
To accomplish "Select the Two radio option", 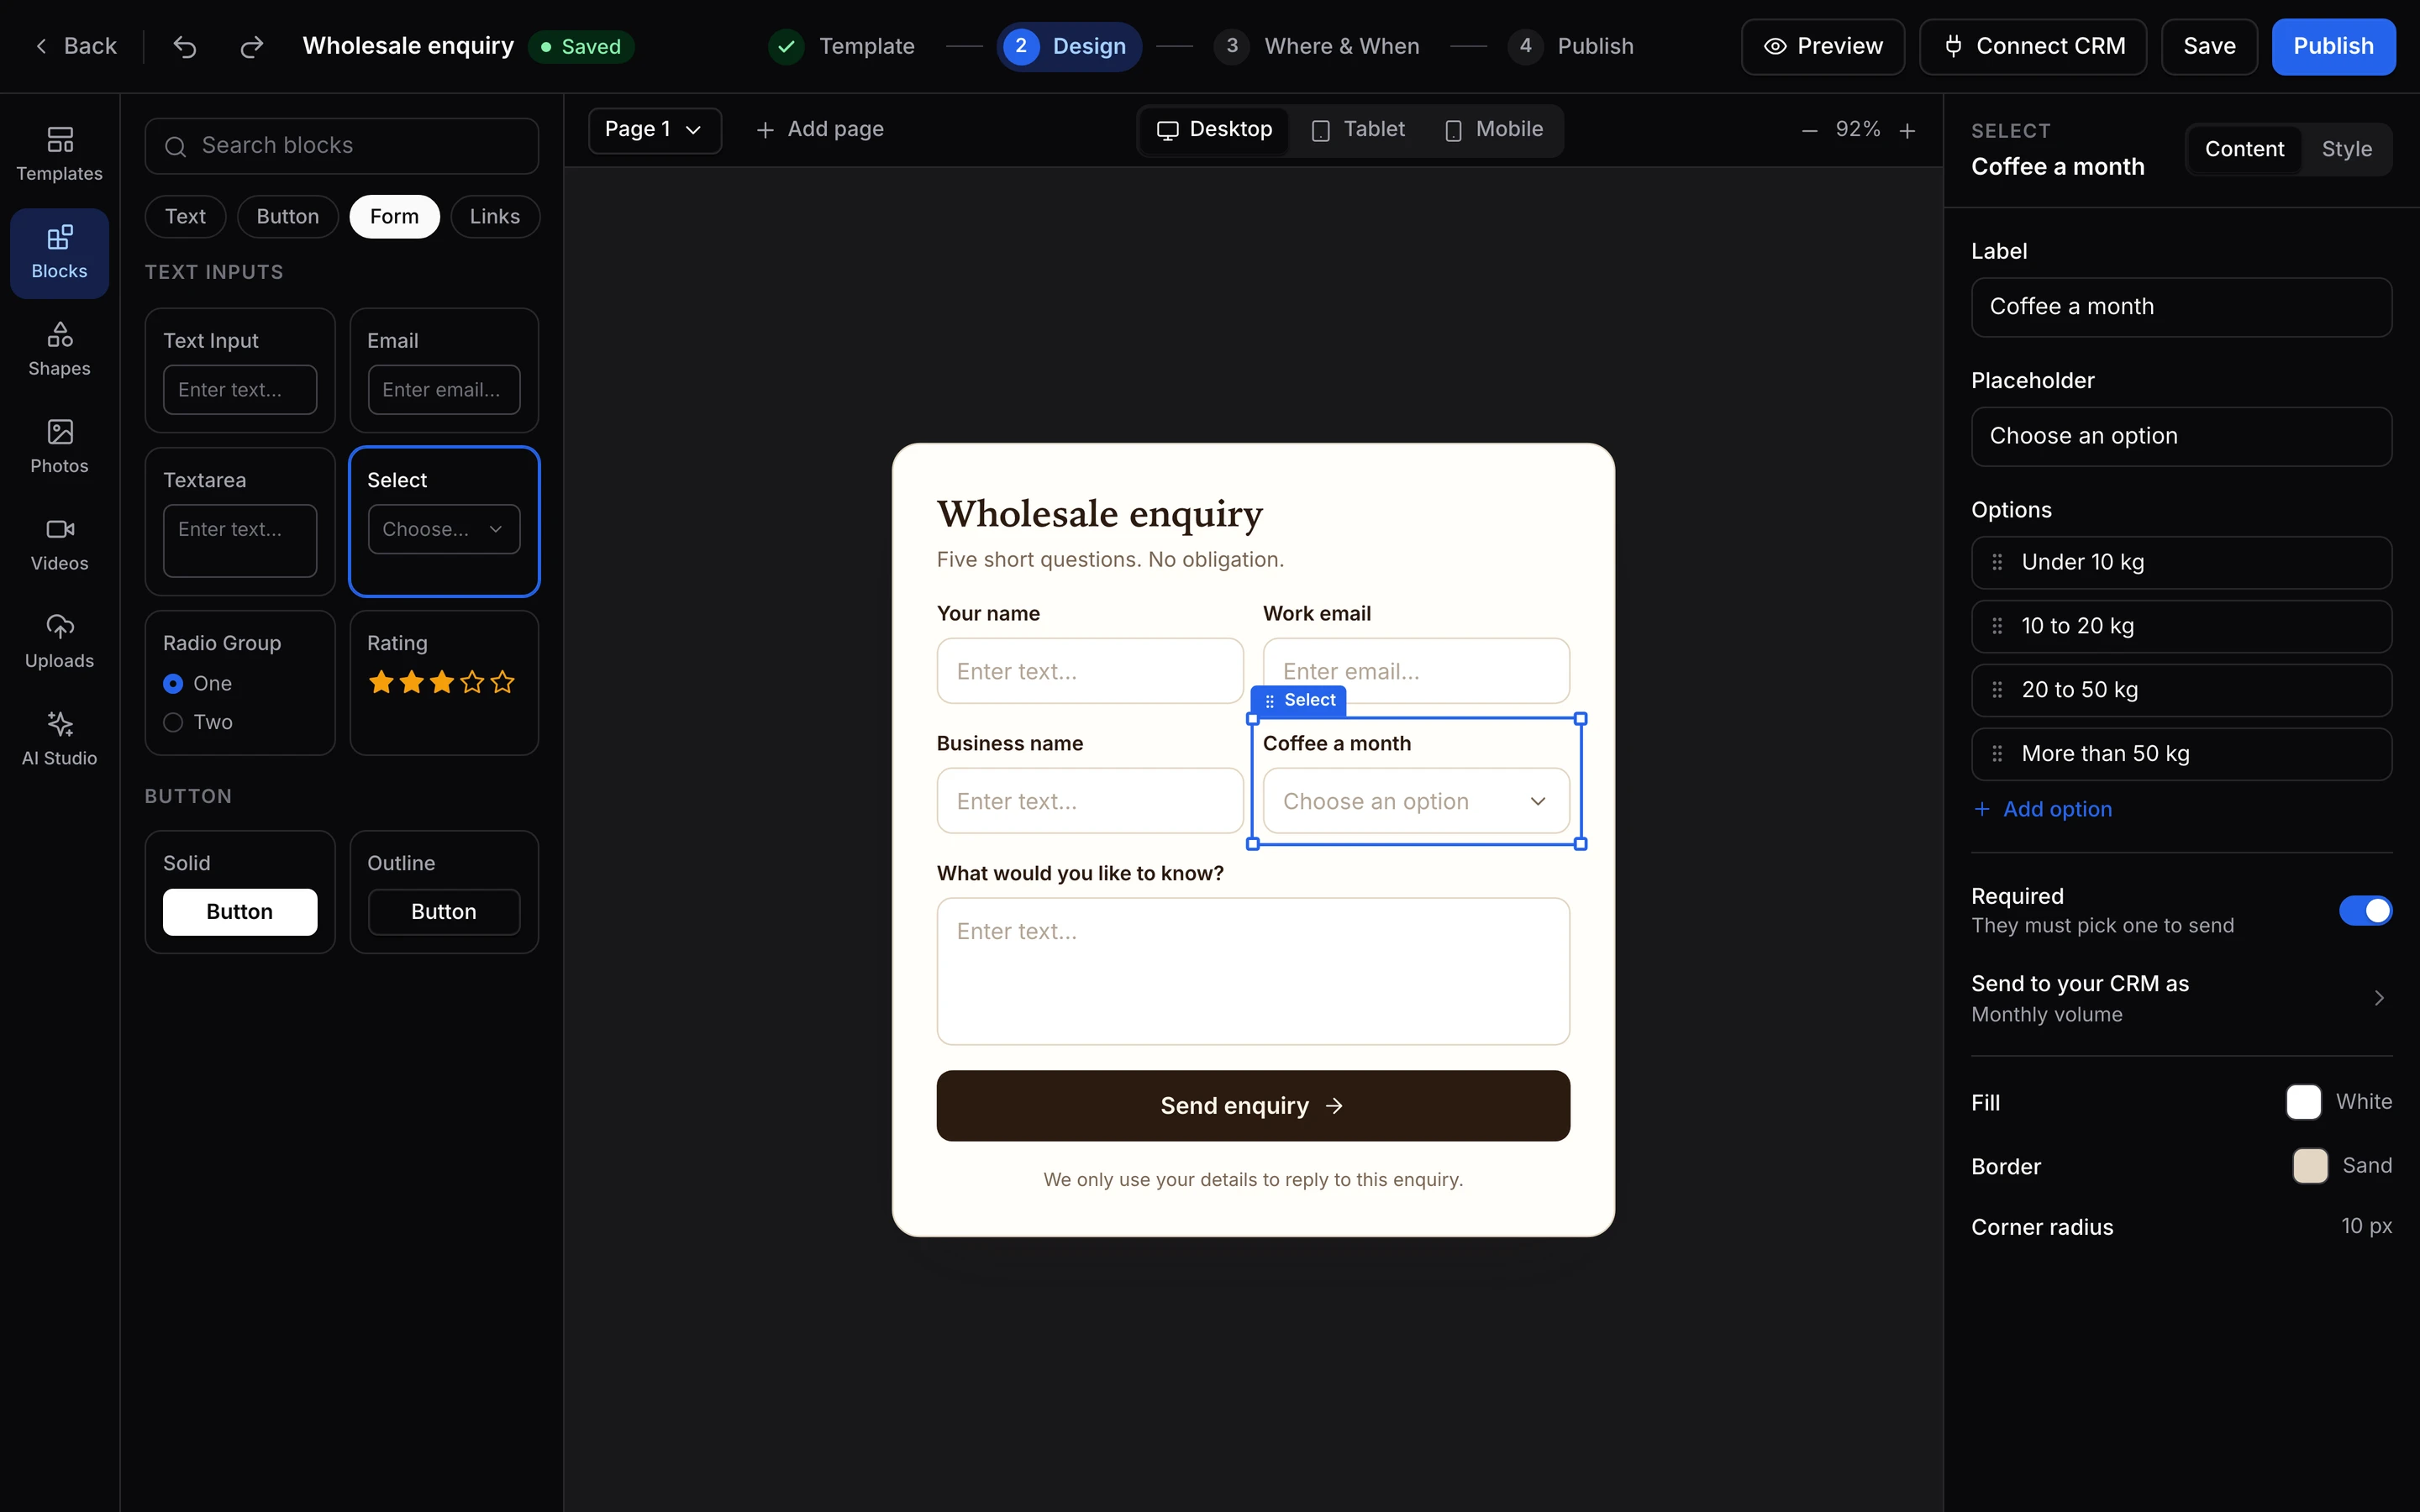I will (173, 722).
